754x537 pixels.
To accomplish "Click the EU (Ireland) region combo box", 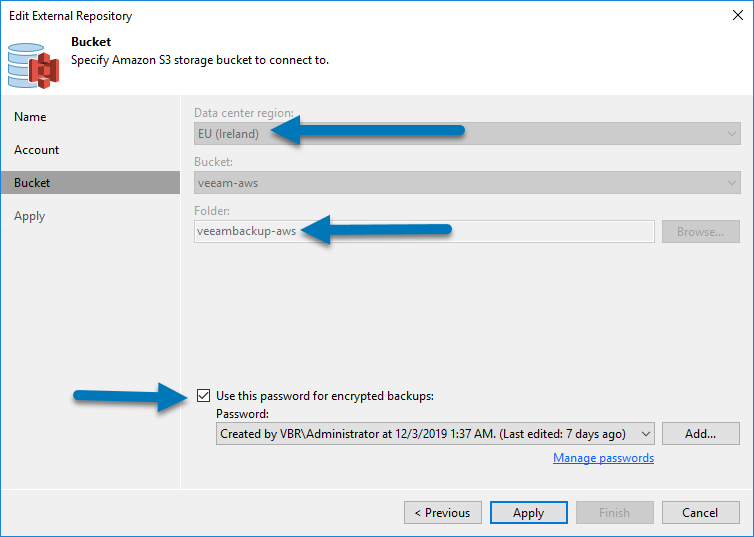I will pos(467,134).
